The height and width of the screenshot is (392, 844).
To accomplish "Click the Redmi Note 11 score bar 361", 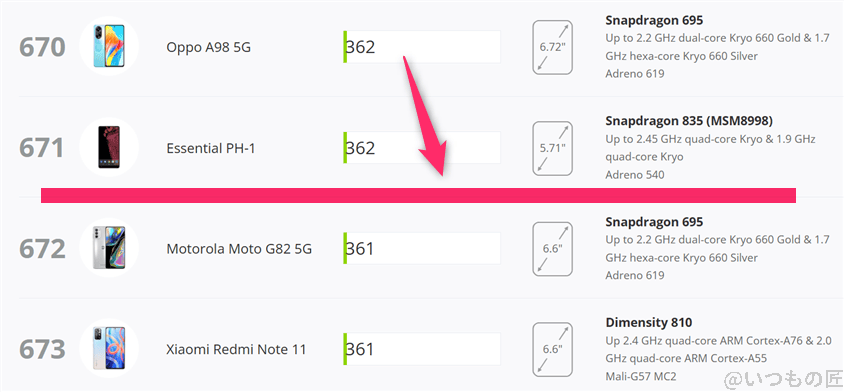I will pos(422,349).
